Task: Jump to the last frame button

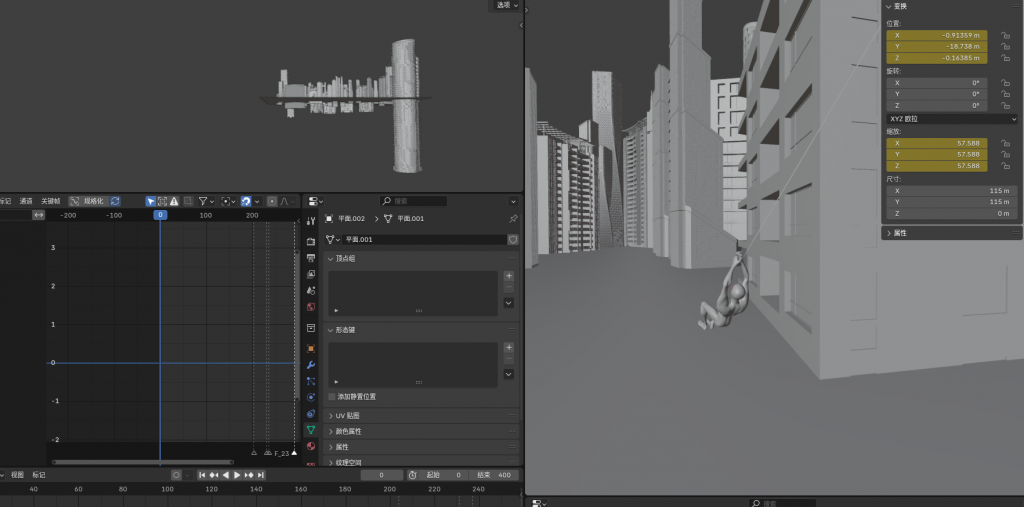Action: 261,475
